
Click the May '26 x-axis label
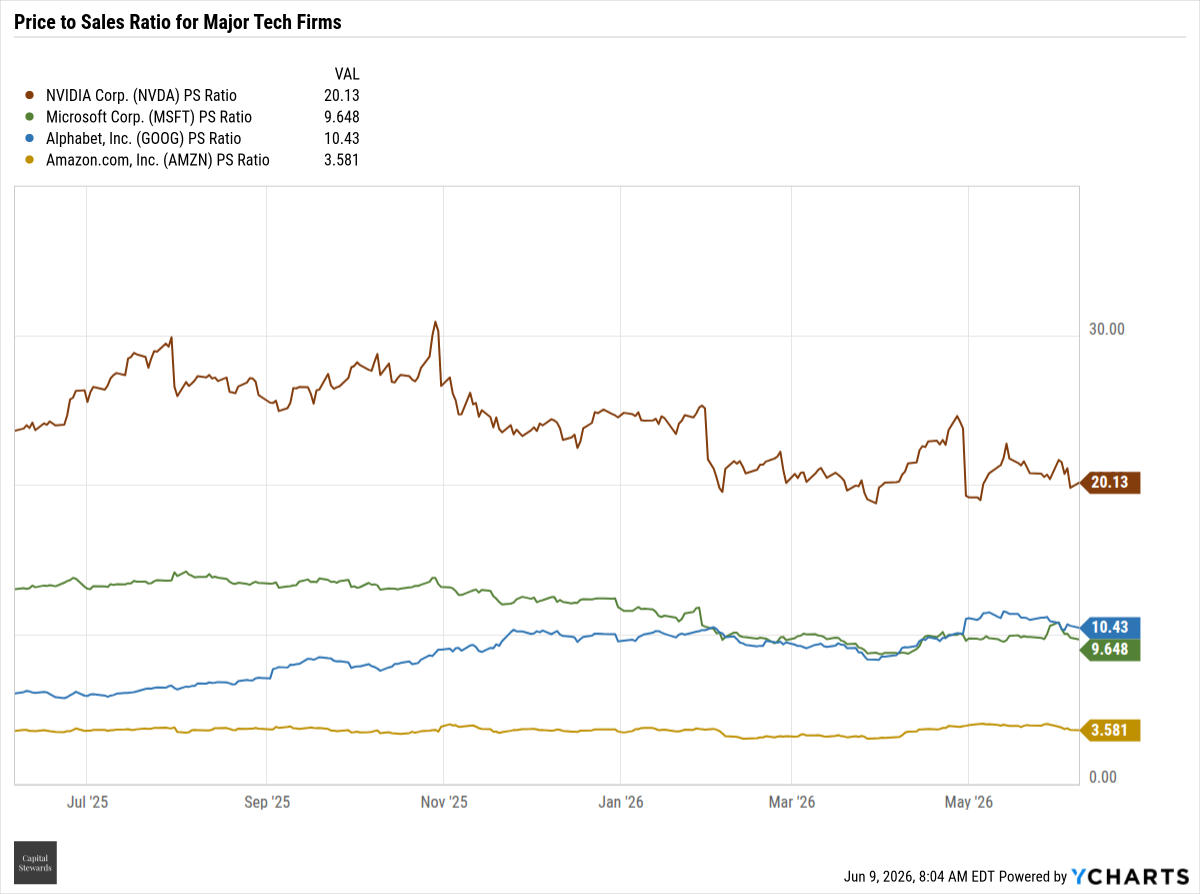tap(969, 802)
